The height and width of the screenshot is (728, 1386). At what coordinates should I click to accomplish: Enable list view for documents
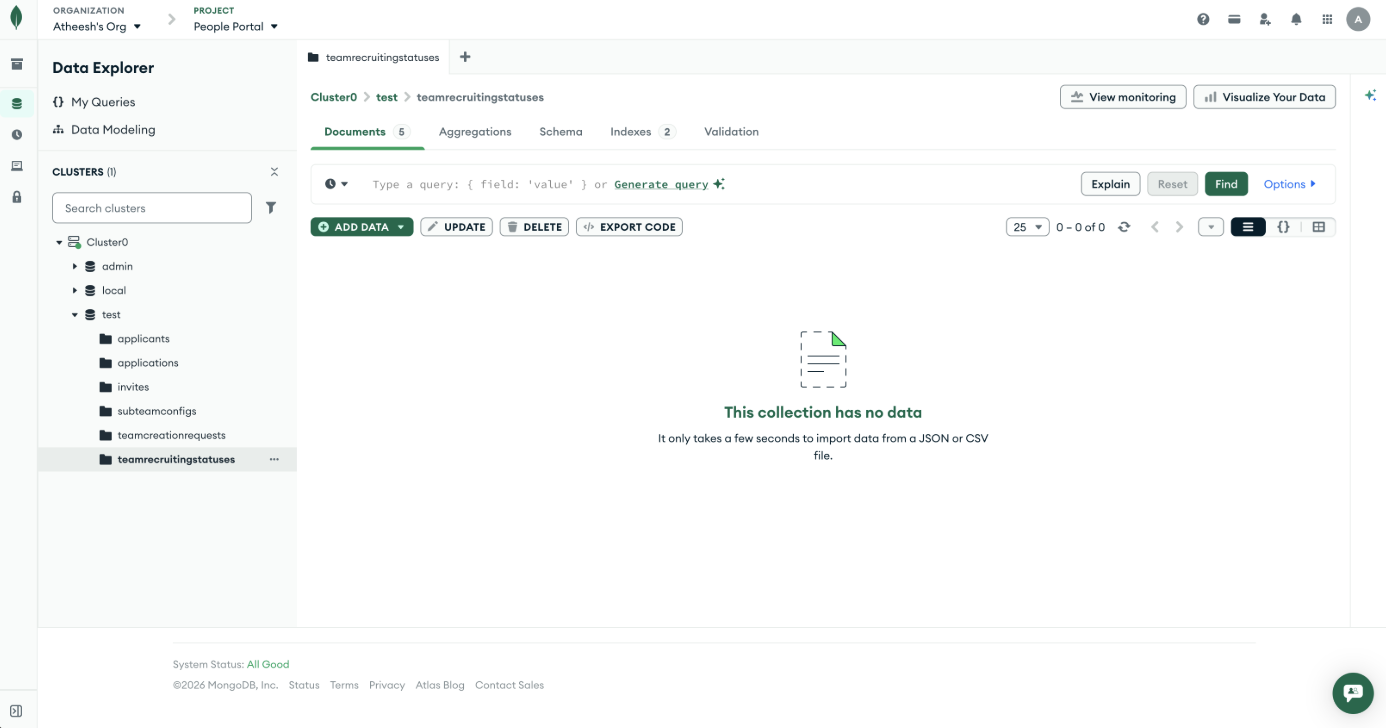click(1247, 226)
